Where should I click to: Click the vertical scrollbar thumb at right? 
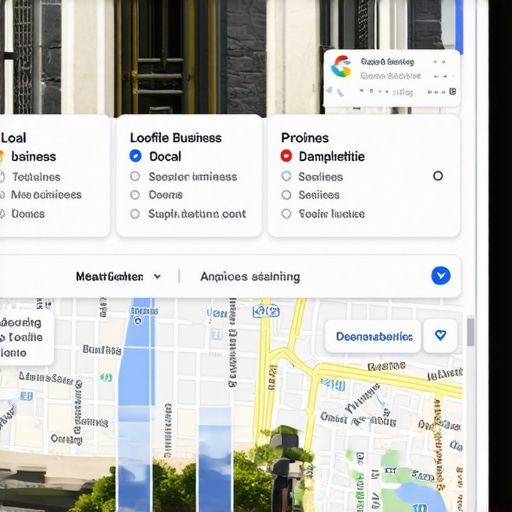coord(470,332)
